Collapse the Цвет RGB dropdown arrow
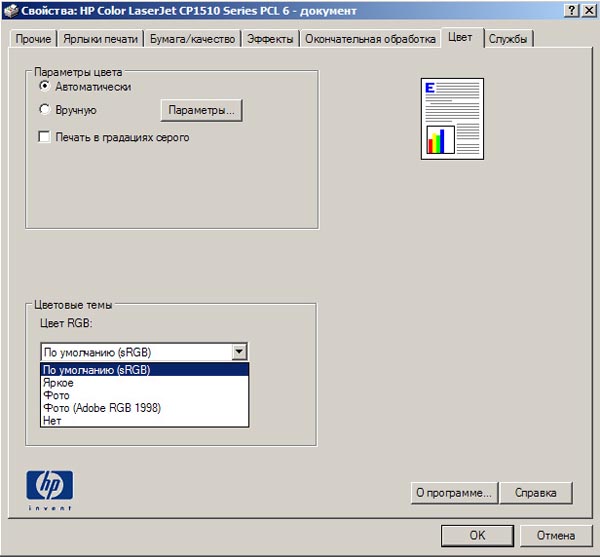The width and height of the screenshot is (600, 557). pos(239,352)
